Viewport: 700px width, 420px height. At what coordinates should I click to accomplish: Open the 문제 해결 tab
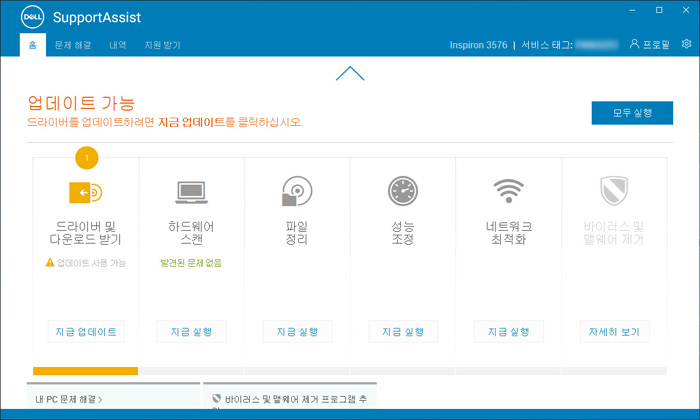point(73,45)
